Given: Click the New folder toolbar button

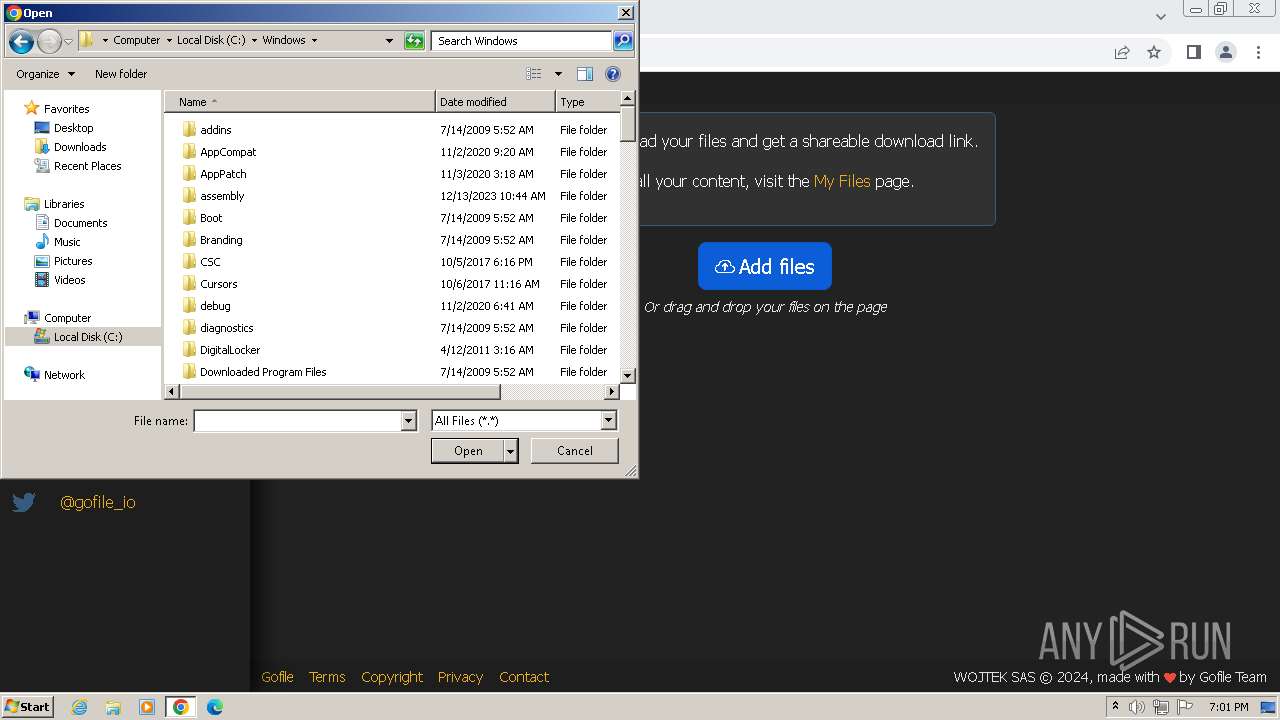Looking at the screenshot, I should click(x=121, y=74).
